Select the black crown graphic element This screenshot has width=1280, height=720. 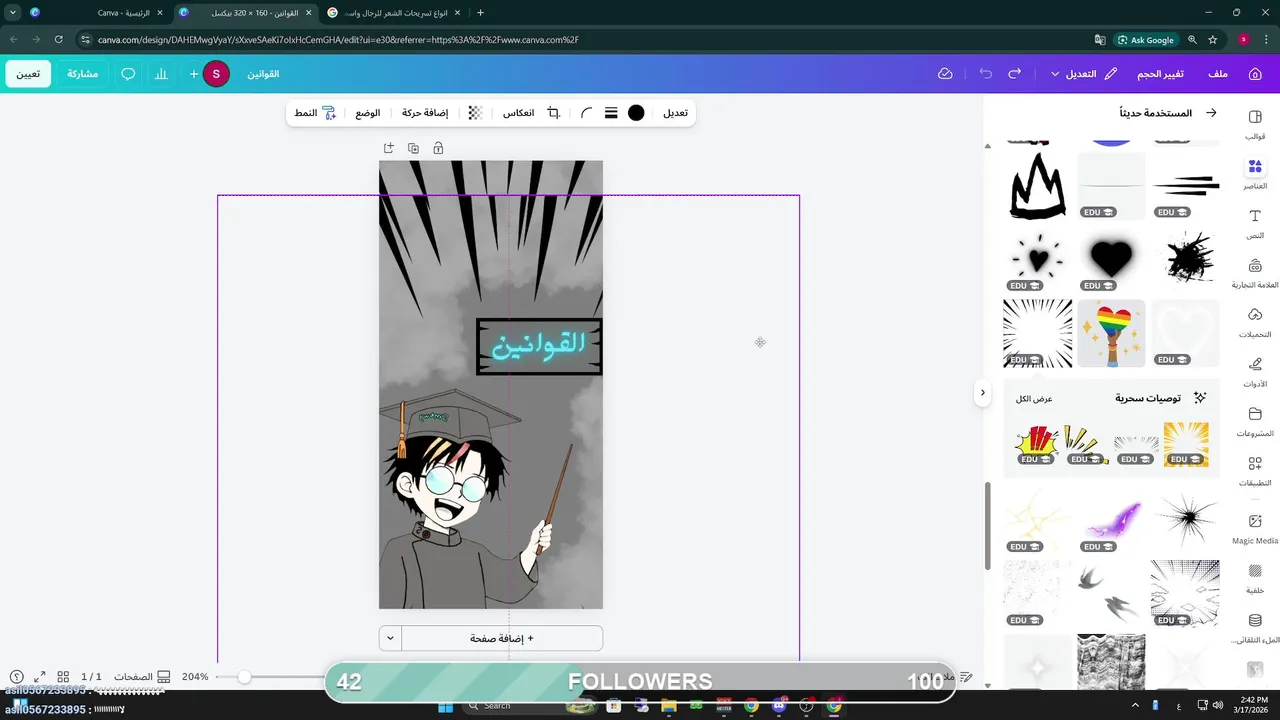(1037, 185)
